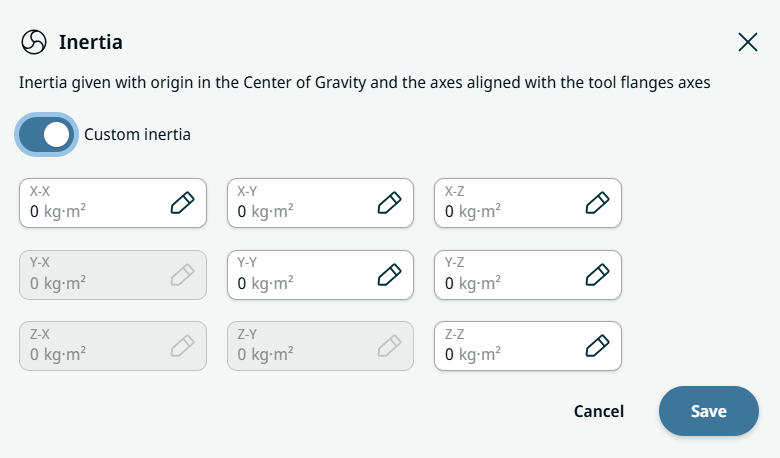Cancel the inertia dialog
The height and width of the screenshot is (458, 780).
click(599, 411)
